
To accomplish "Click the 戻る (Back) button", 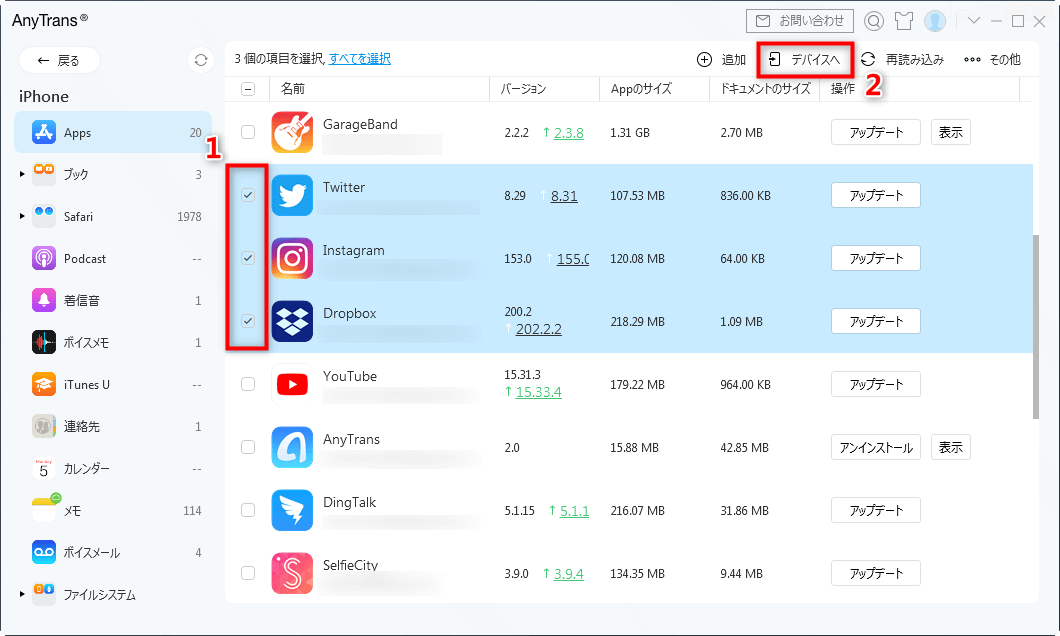I will pos(59,60).
